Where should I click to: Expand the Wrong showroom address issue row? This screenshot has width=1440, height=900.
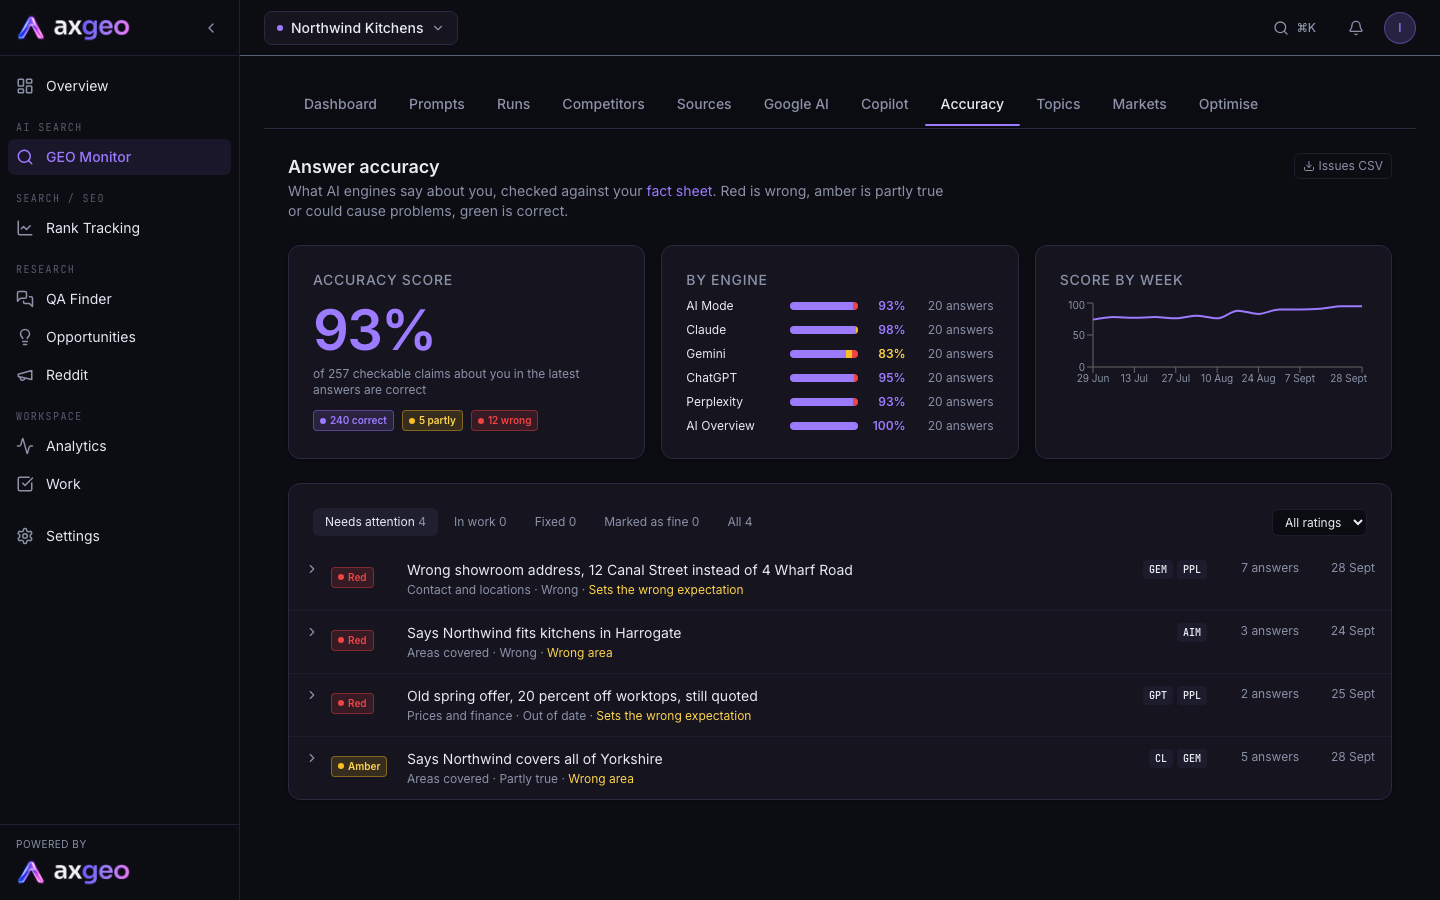[x=312, y=569]
